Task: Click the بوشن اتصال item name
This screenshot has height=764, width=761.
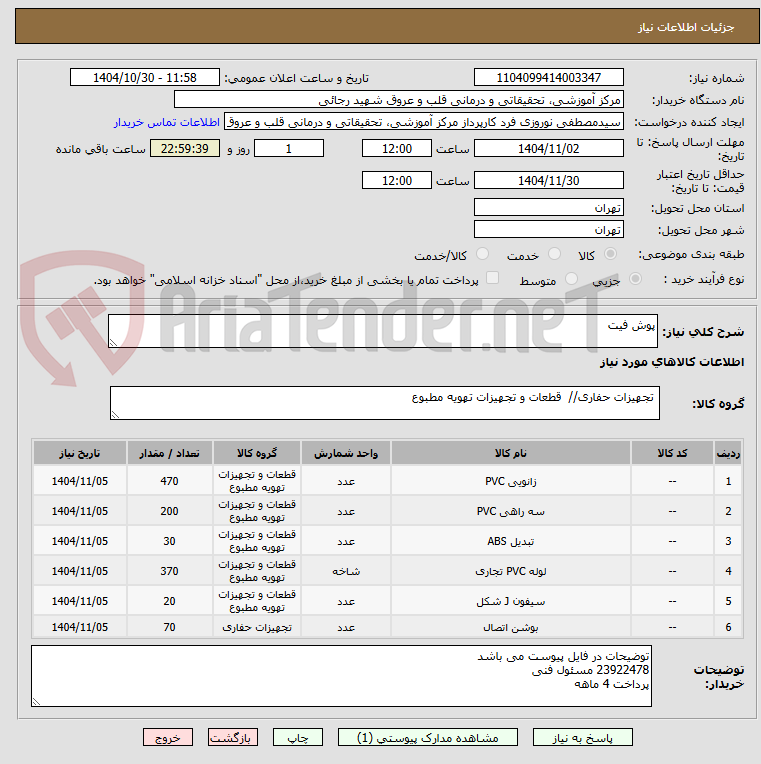Action: pyautogui.click(x=511, y=628)
